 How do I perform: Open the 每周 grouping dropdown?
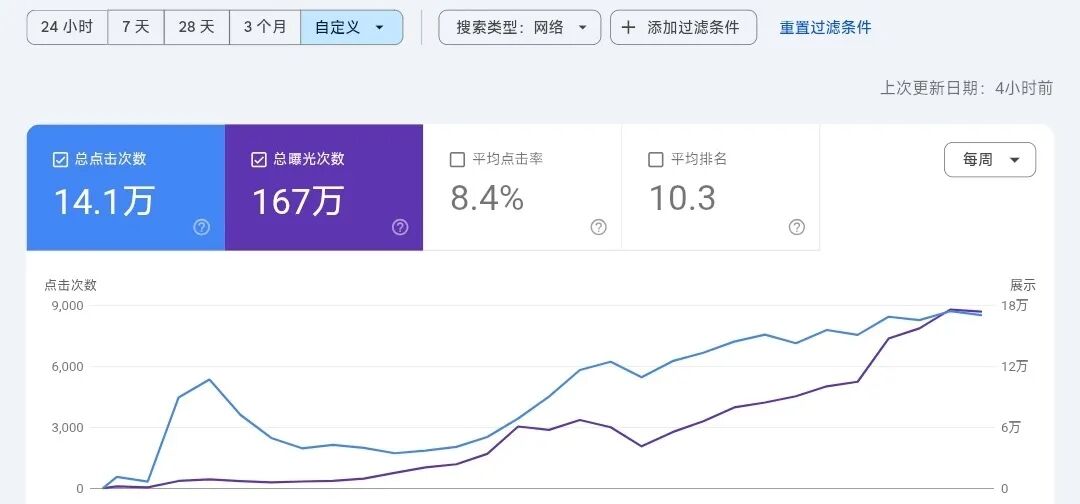990,160
